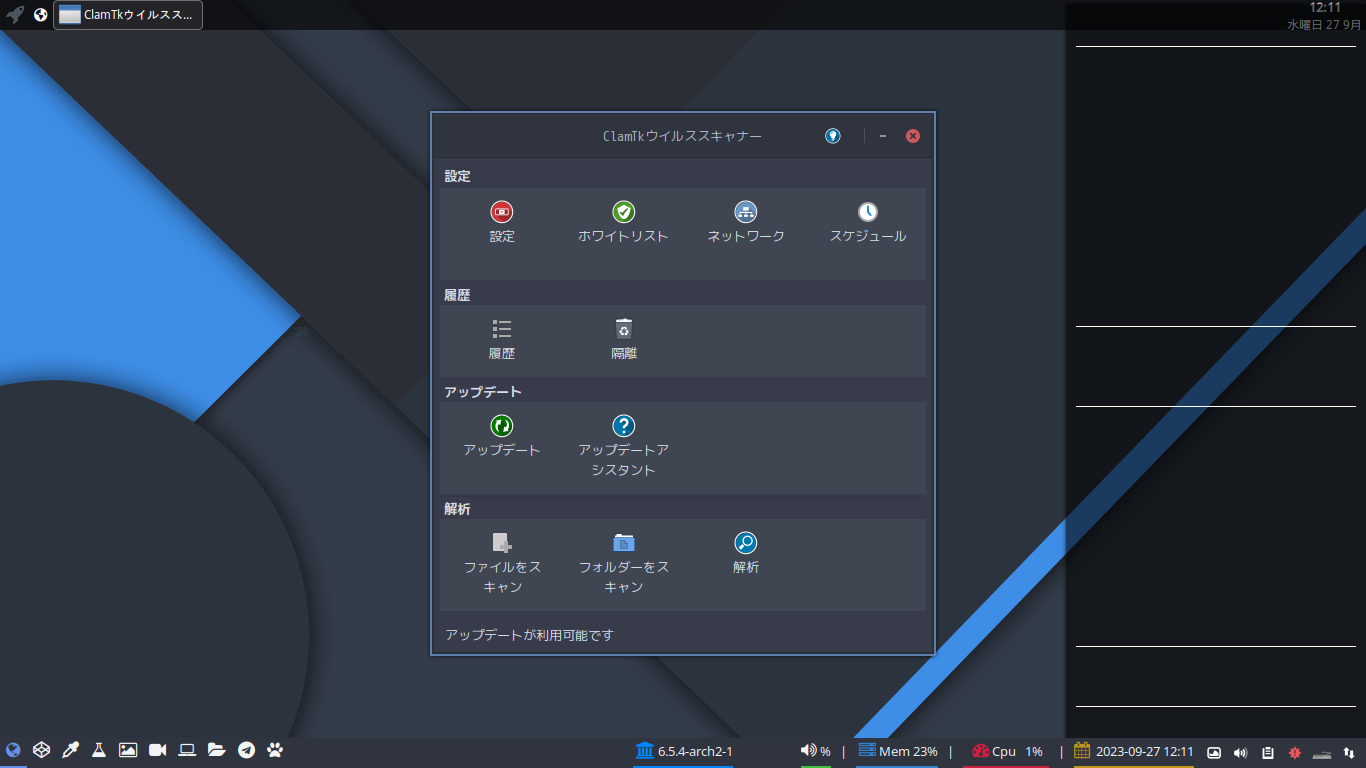The image size is (1366, 768).
Task: Minimize the ClamTk window
Action: click(883, 136)
